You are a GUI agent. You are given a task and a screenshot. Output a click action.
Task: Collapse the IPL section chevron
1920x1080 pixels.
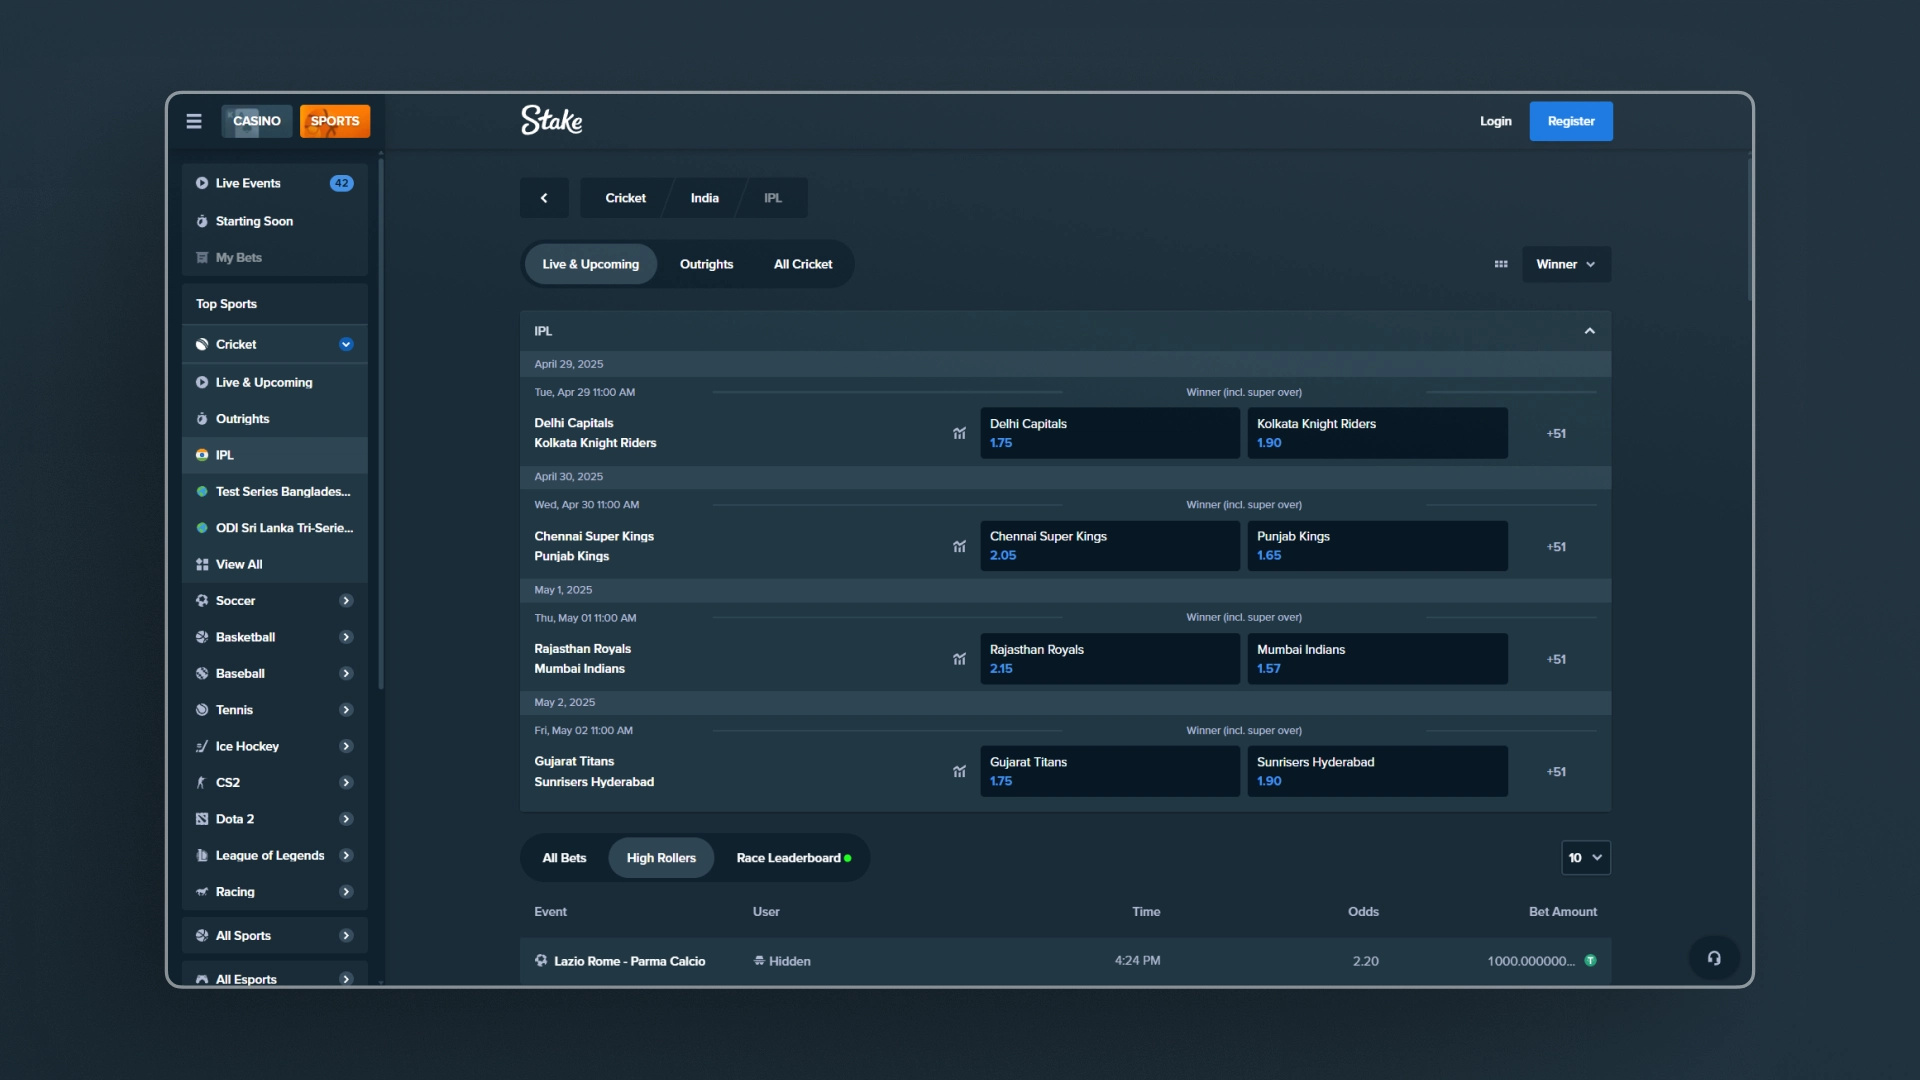[1589, 331]
